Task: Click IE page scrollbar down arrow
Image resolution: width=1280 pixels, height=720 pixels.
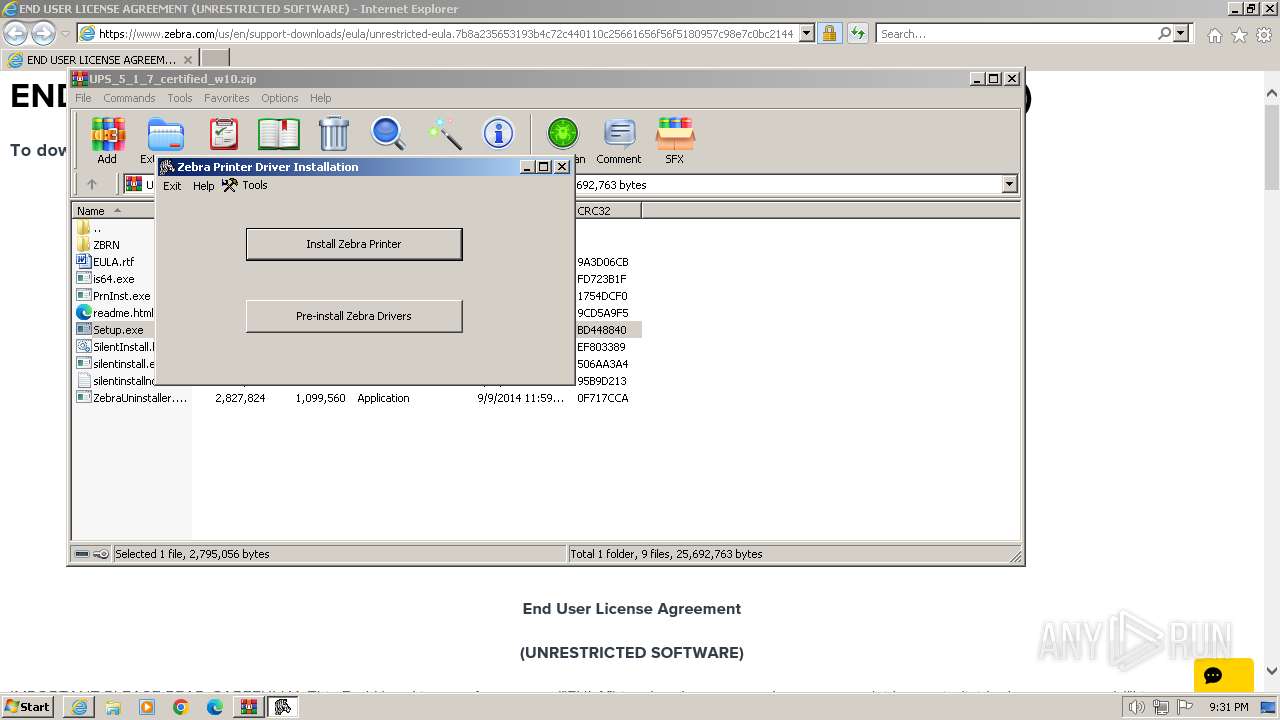Action: click(1272, 672)
